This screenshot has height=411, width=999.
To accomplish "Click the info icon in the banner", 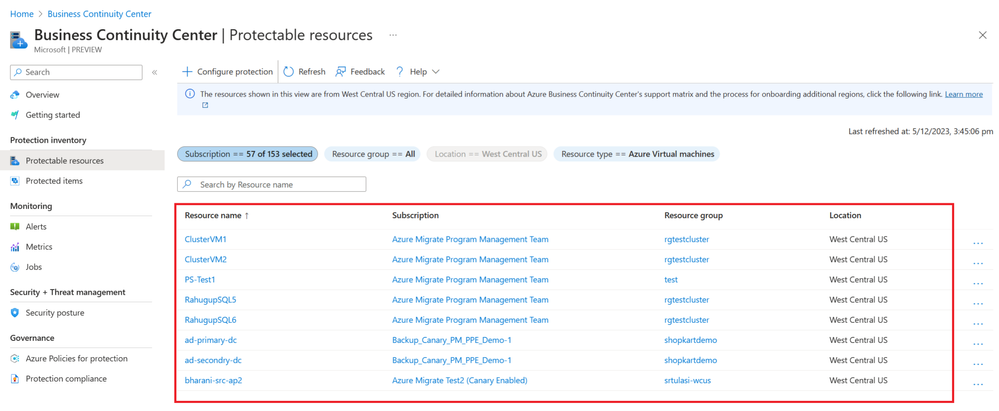I will click(190, 94).
